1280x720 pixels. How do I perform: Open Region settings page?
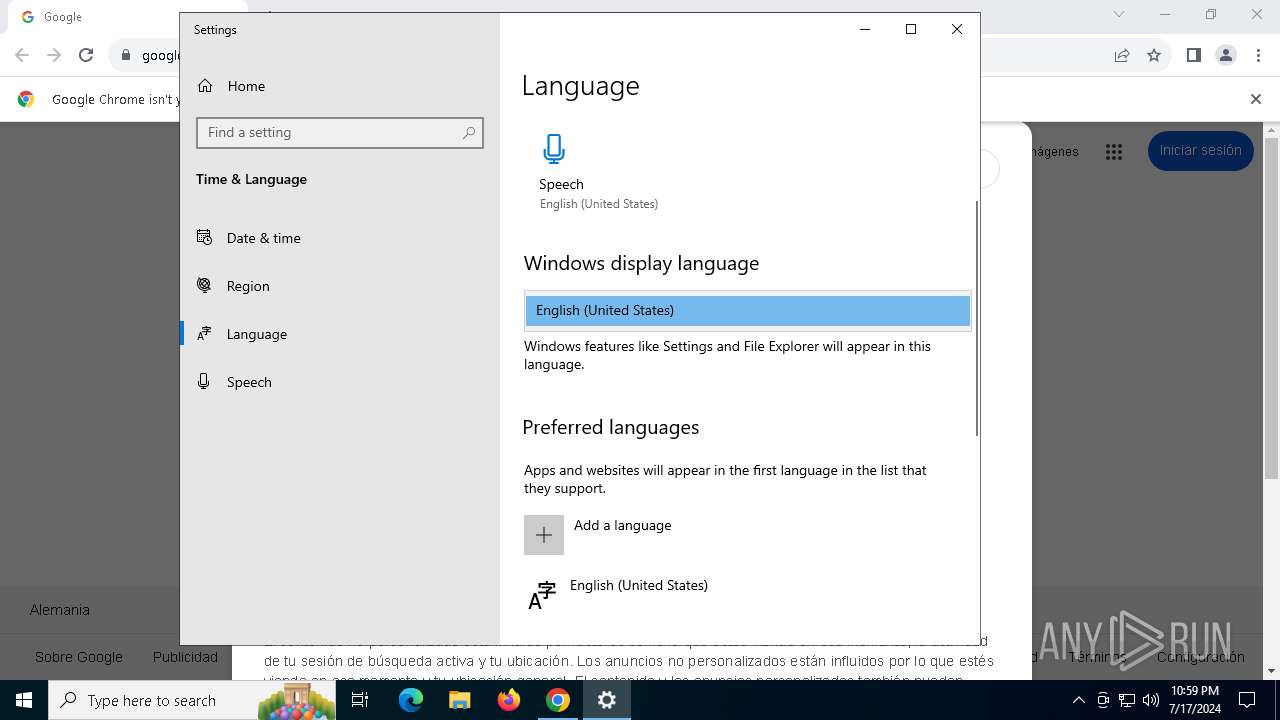(340, 286)
